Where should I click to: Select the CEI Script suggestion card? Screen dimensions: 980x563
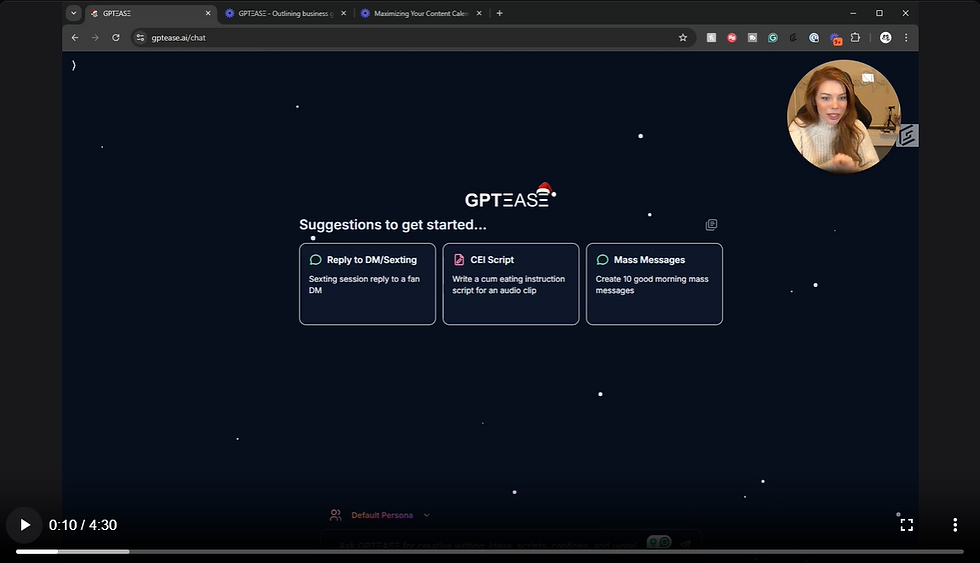tap(511, 284)
